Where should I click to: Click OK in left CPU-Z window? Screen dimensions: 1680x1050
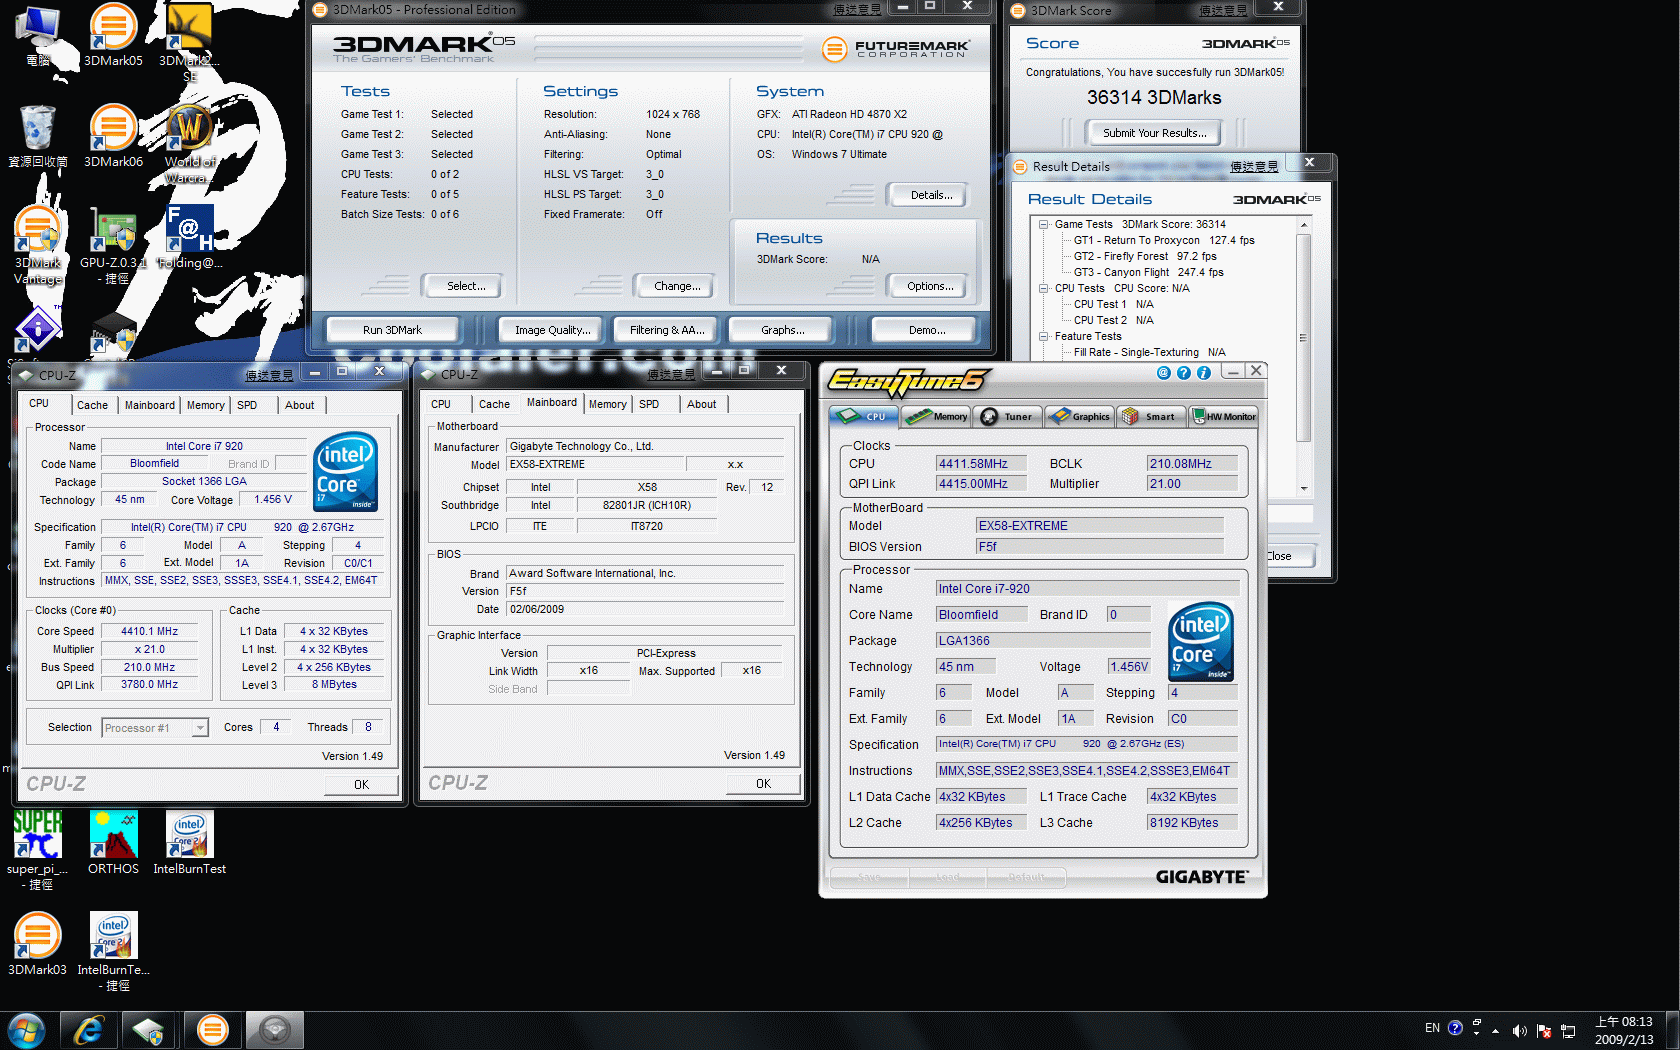(x=362, y=785)
